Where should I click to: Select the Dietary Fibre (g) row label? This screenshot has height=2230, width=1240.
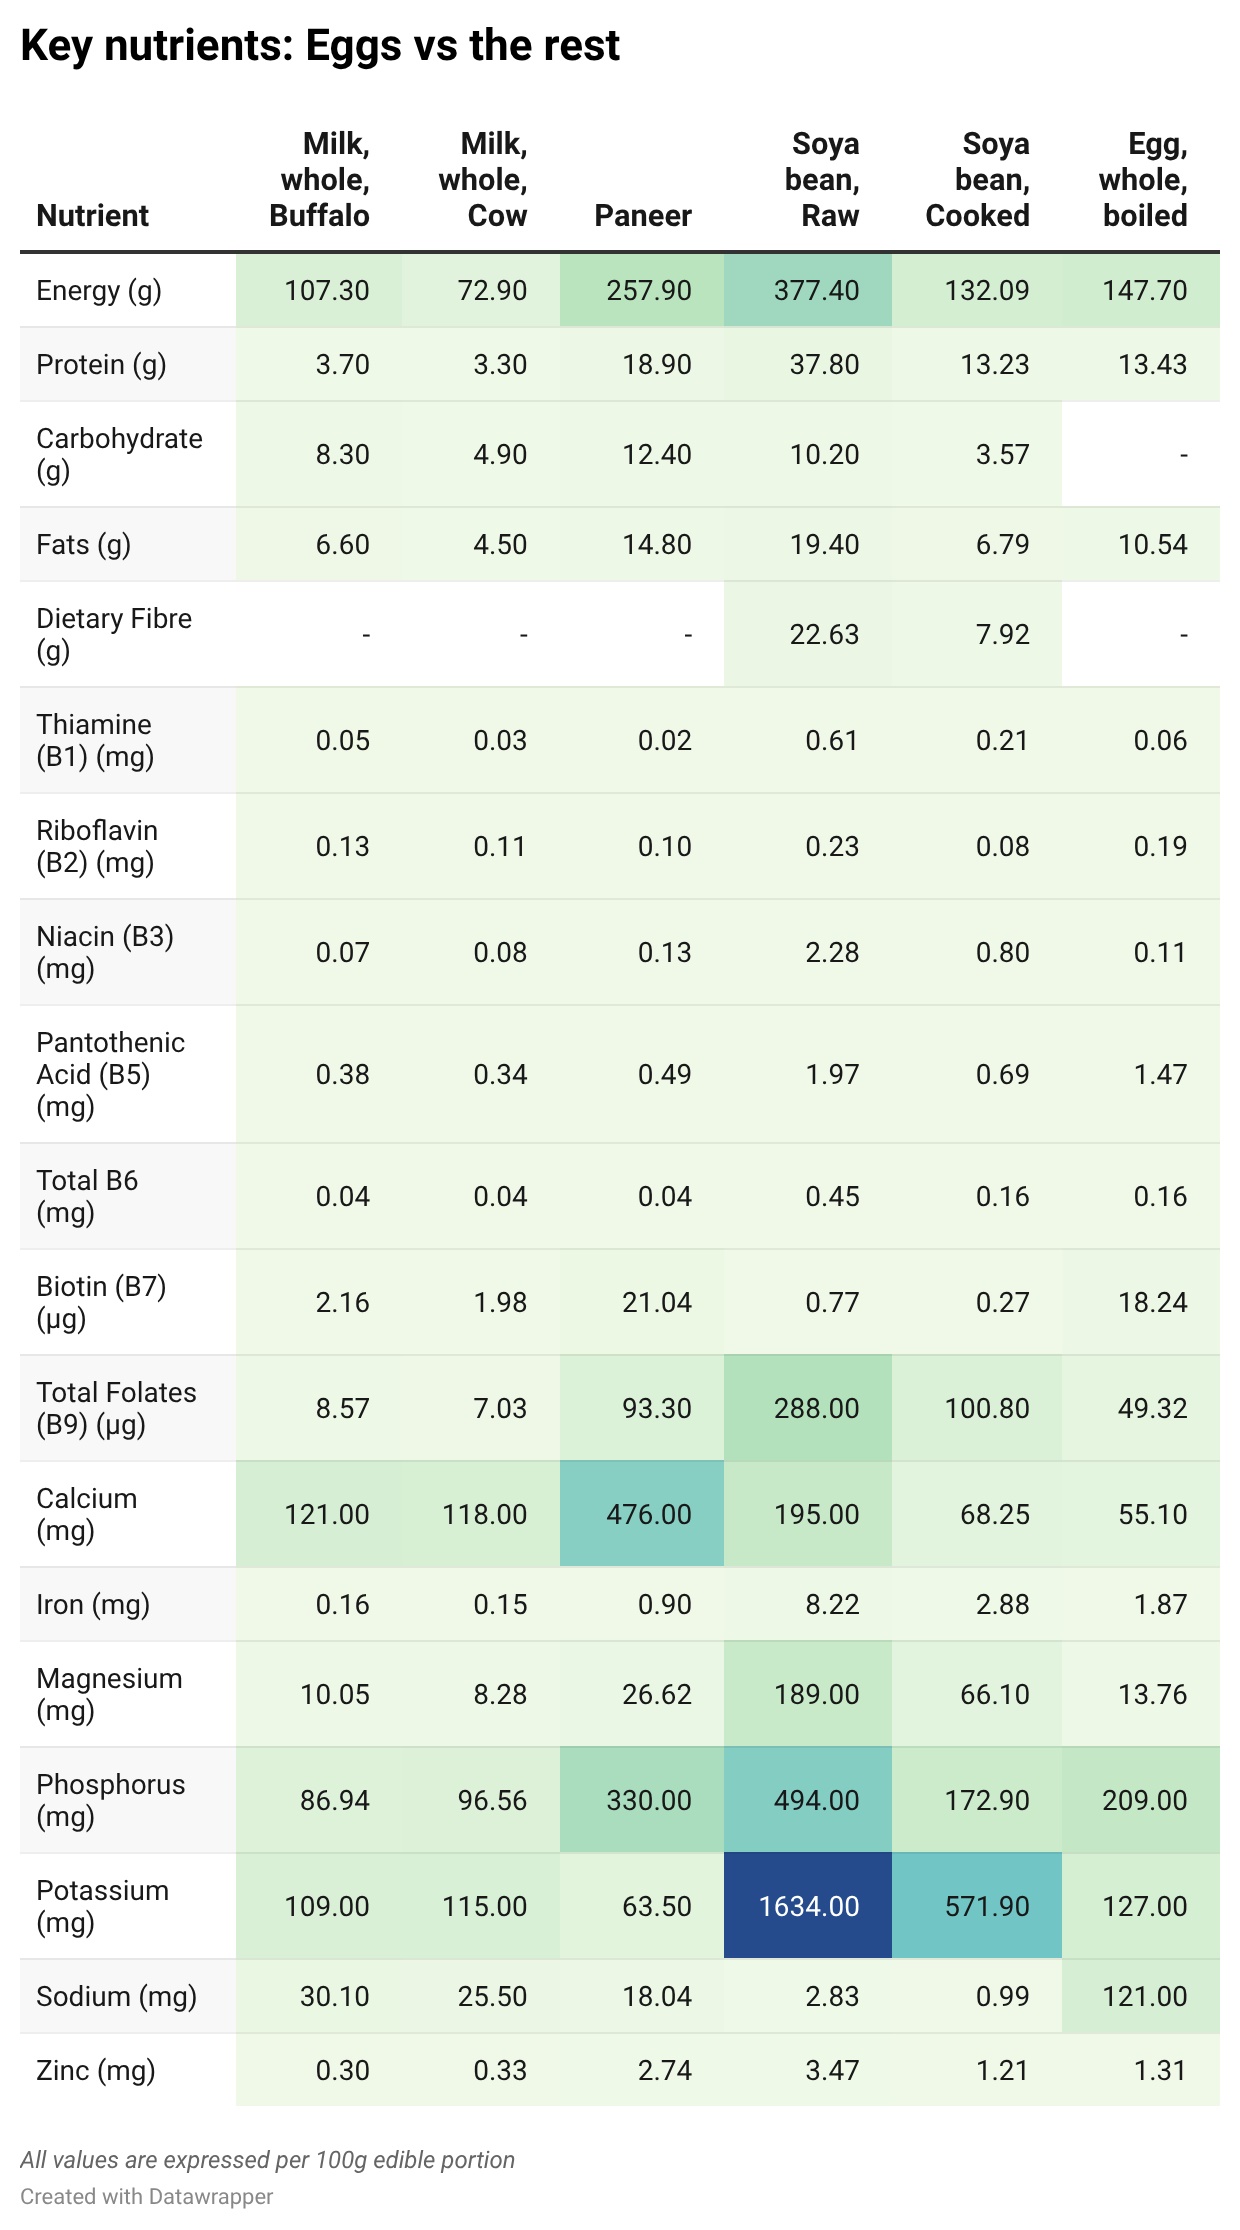(114, 634)
